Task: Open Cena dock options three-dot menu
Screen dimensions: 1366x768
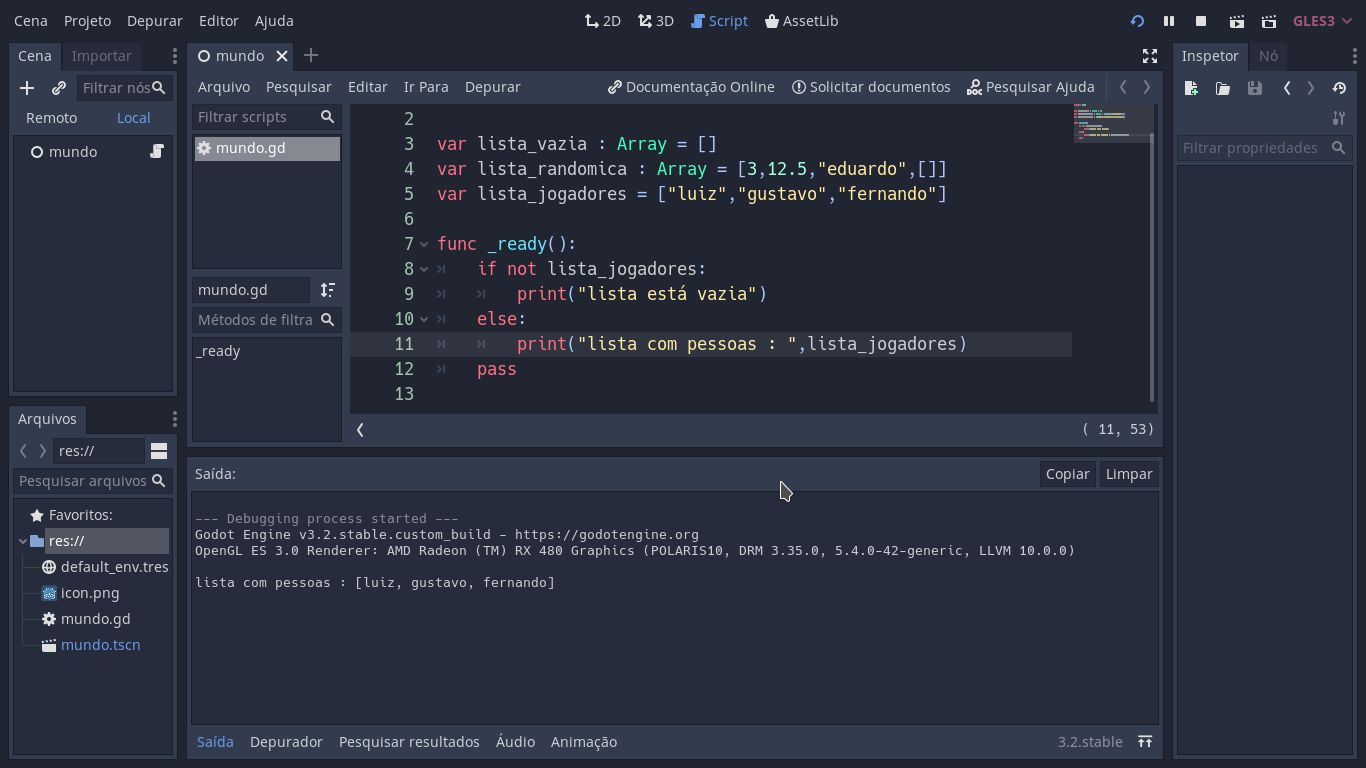Action: 174,56
